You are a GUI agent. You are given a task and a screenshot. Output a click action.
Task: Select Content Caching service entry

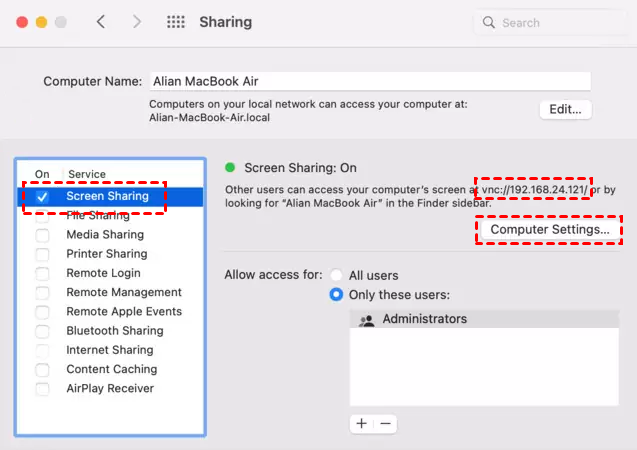[x=111, y=369]
